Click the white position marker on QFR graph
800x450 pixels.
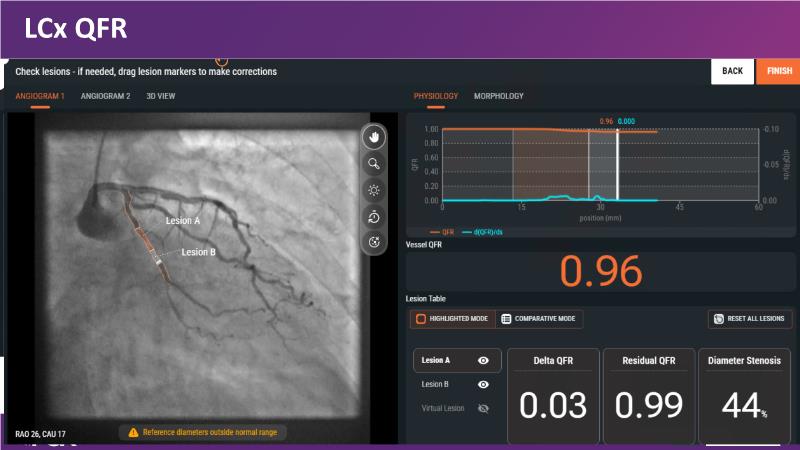618,165
